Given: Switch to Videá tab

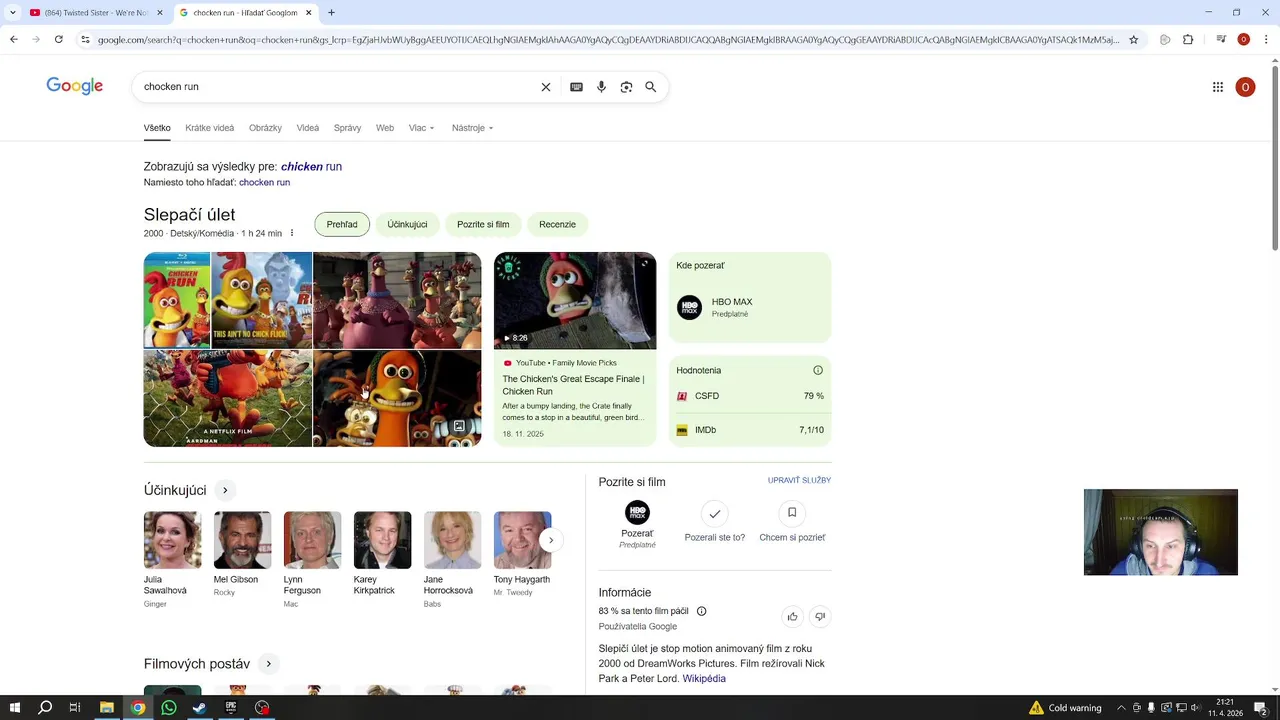Looking at the screenshot, I should click(x=308, y=128).
